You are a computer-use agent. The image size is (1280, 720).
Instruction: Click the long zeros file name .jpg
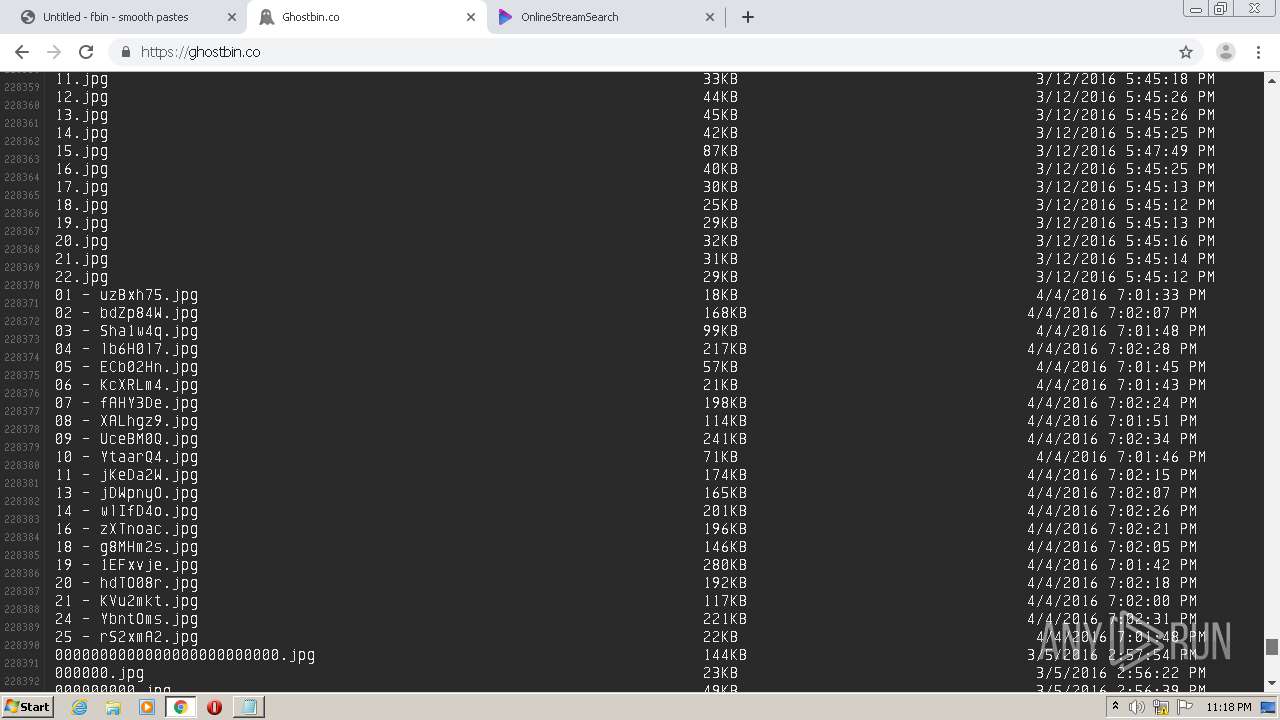point(185,655)
